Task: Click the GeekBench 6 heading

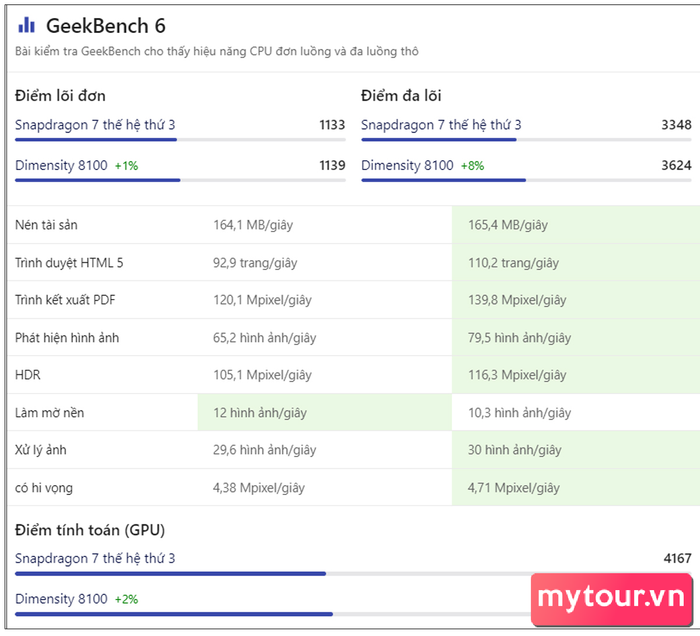Action: [106, 26]
